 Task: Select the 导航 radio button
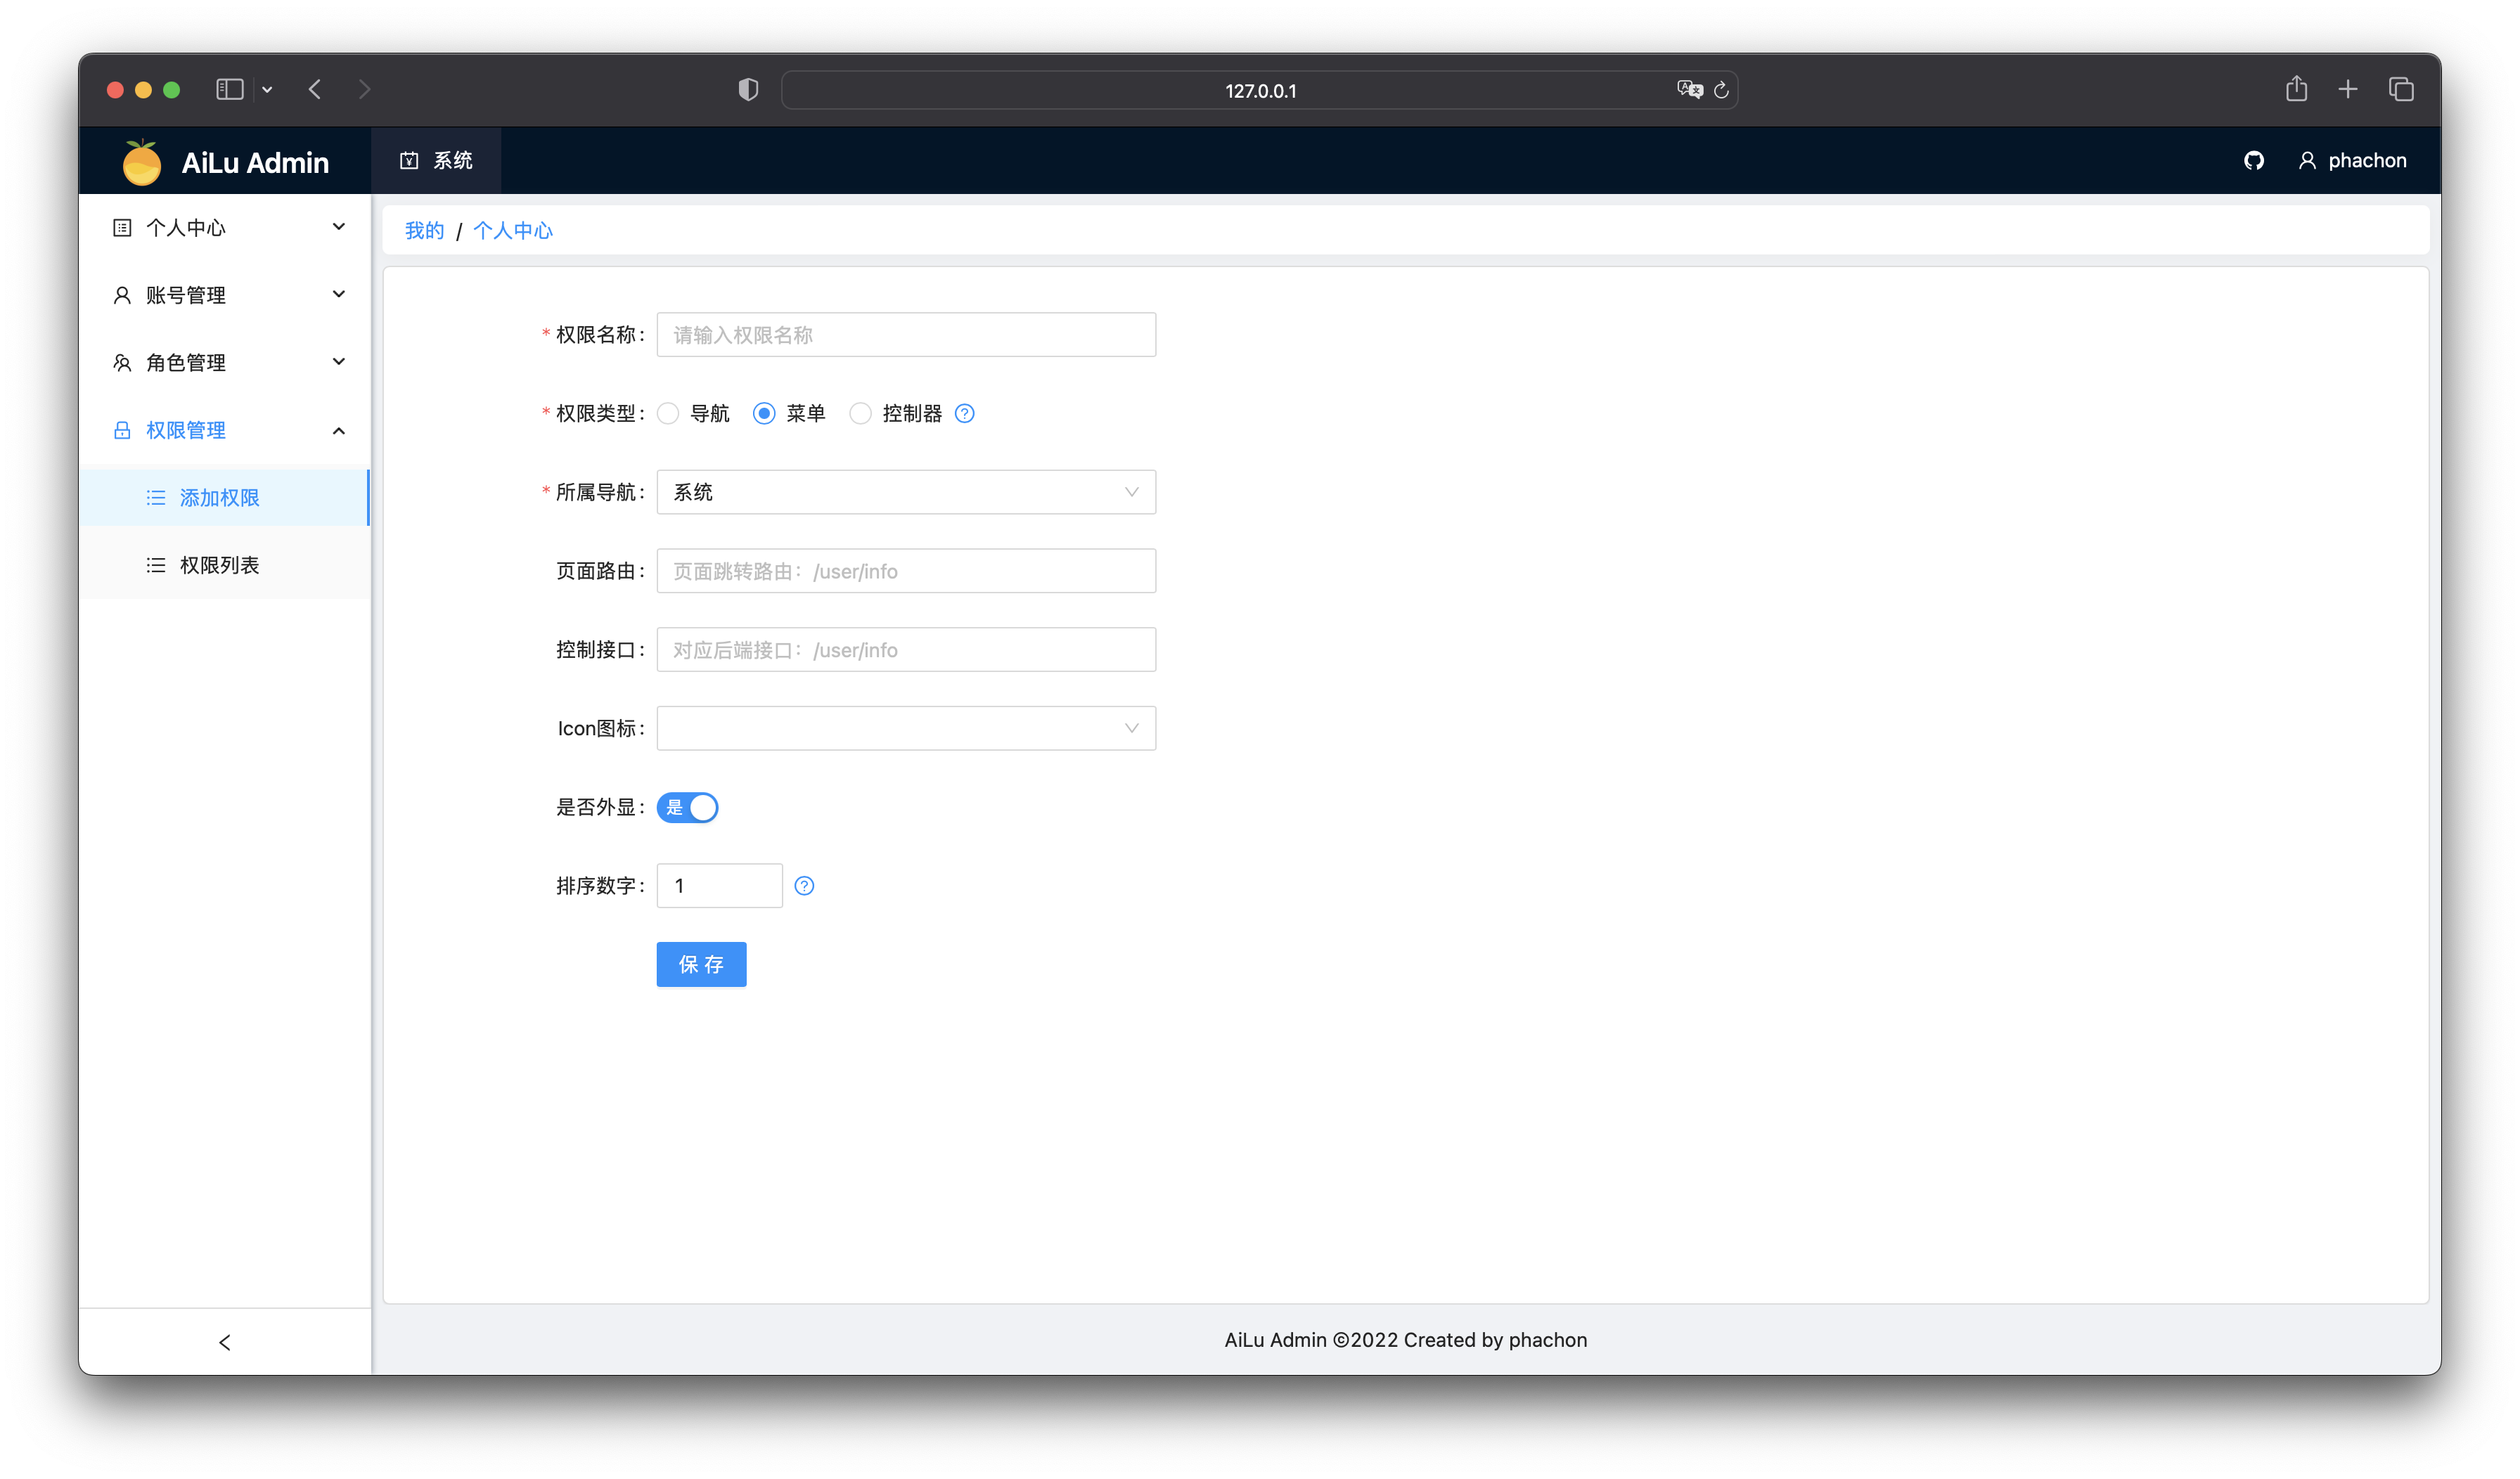(x=668, y=414)
